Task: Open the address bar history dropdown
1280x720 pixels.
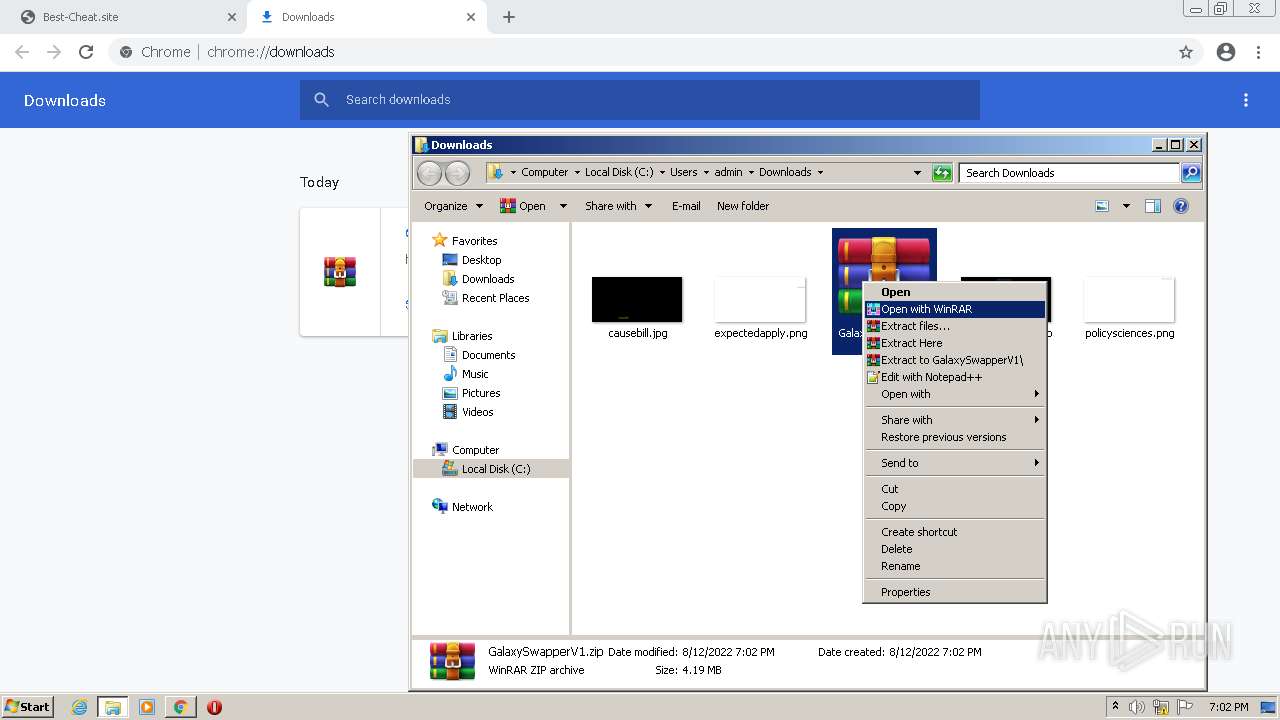Action: click(x=917, y=173)
